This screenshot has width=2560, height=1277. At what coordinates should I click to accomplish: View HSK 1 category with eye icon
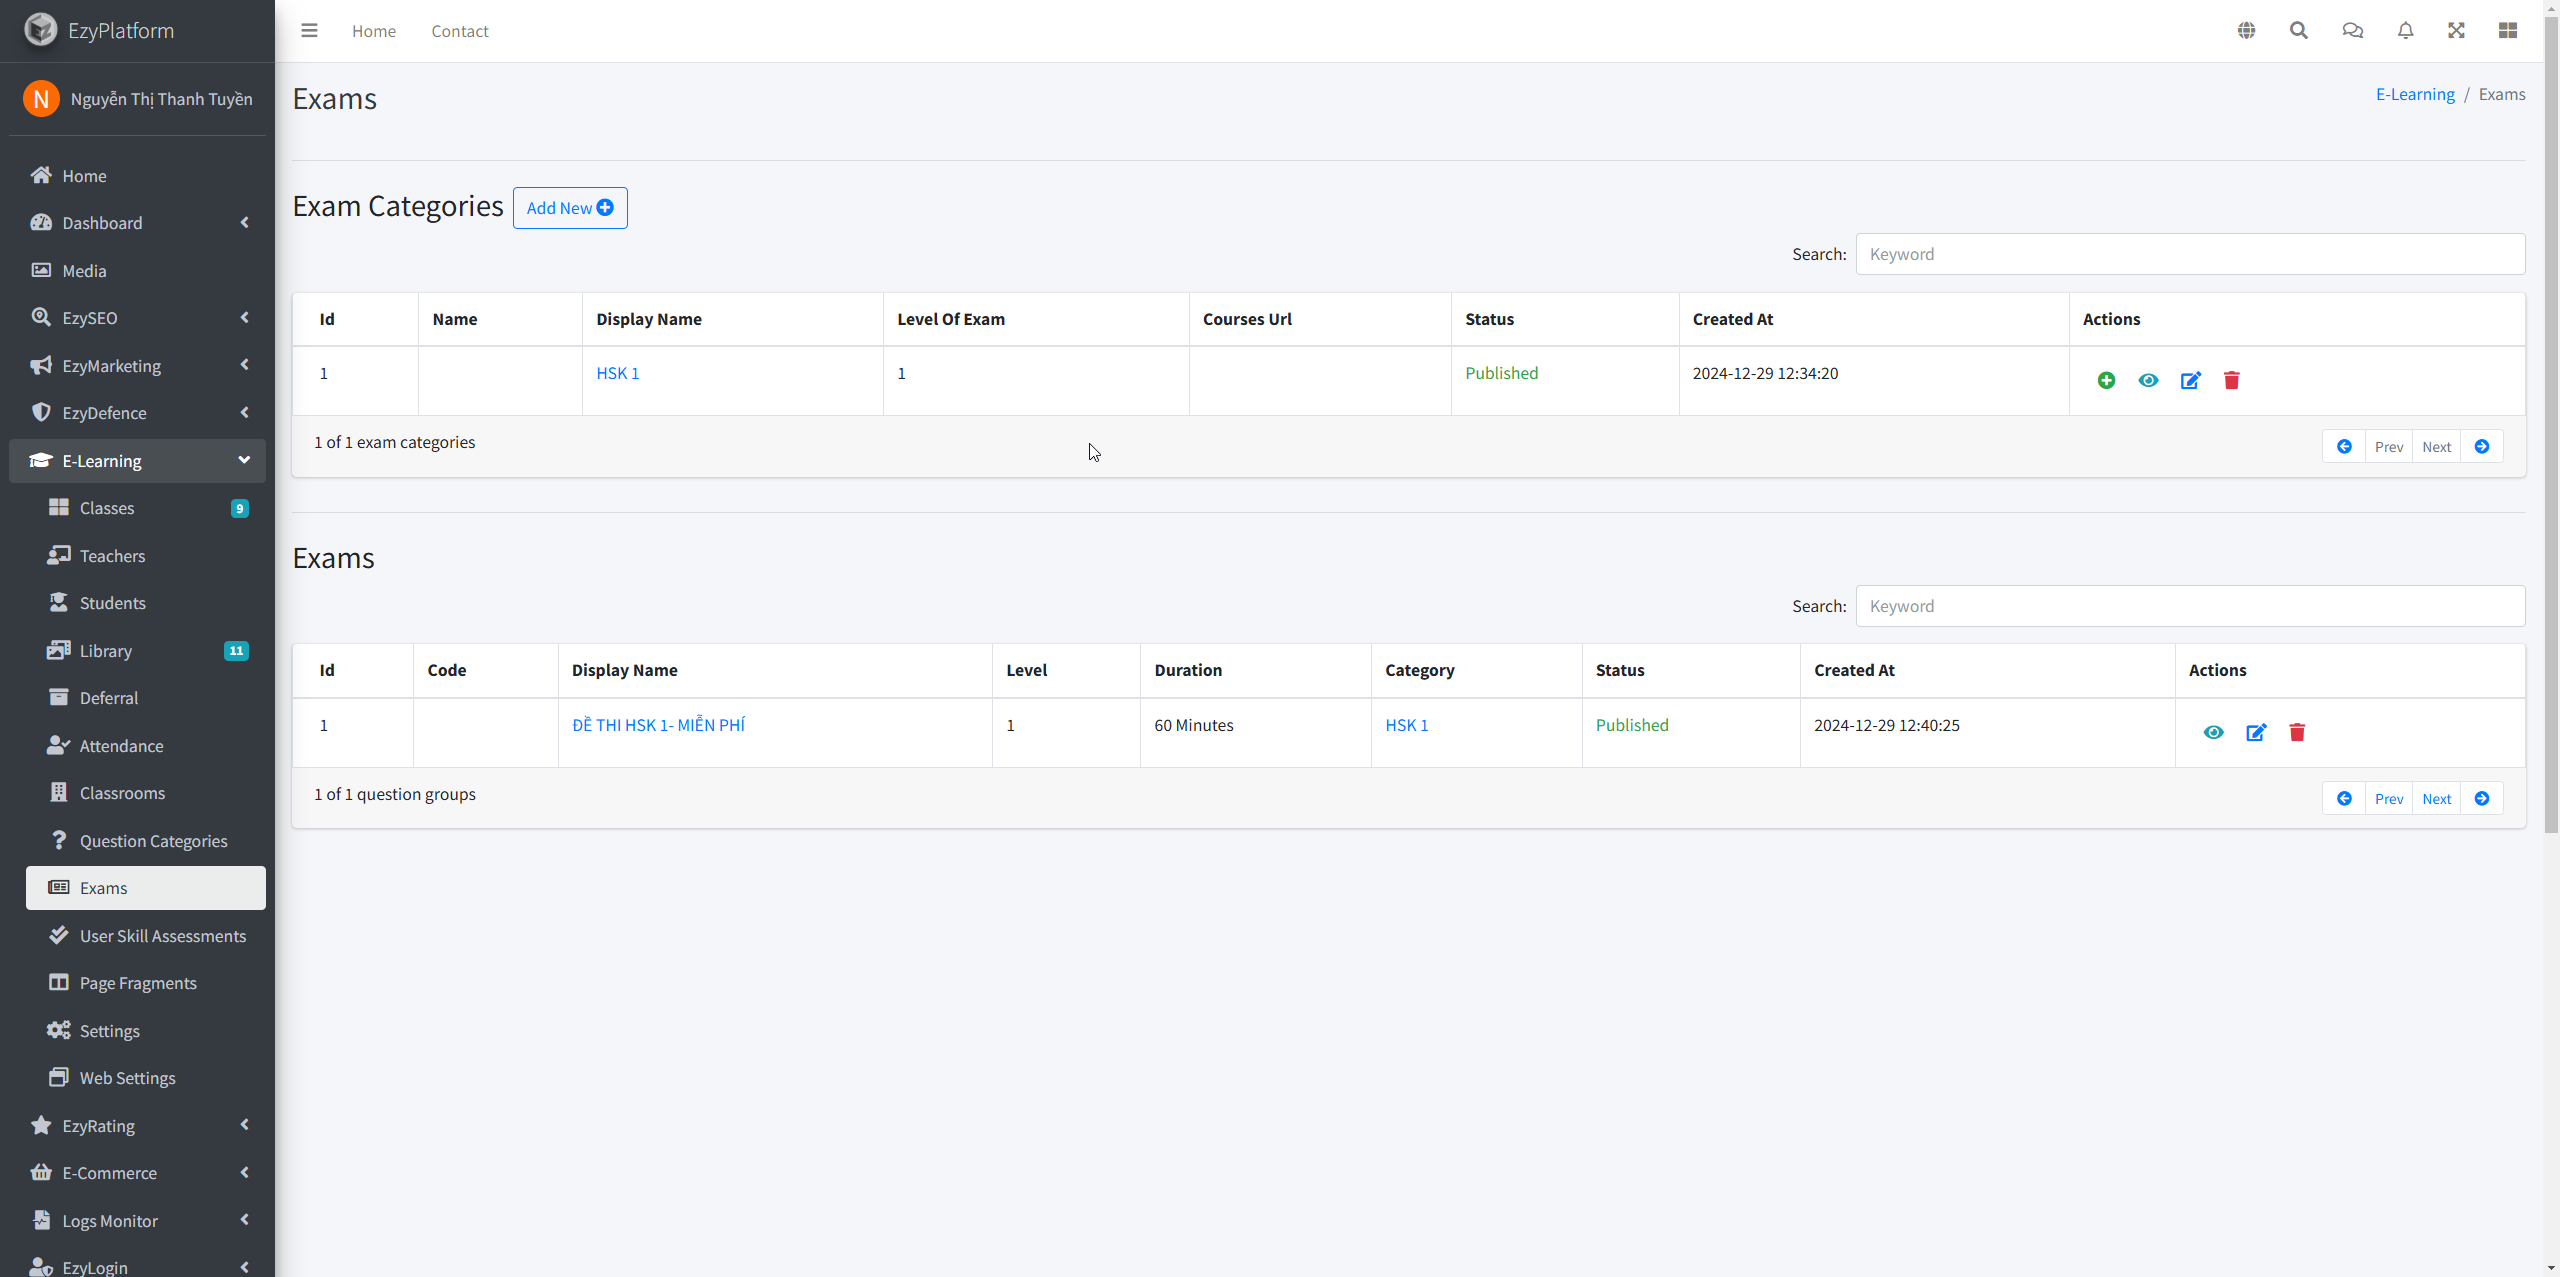point(2148,380)
